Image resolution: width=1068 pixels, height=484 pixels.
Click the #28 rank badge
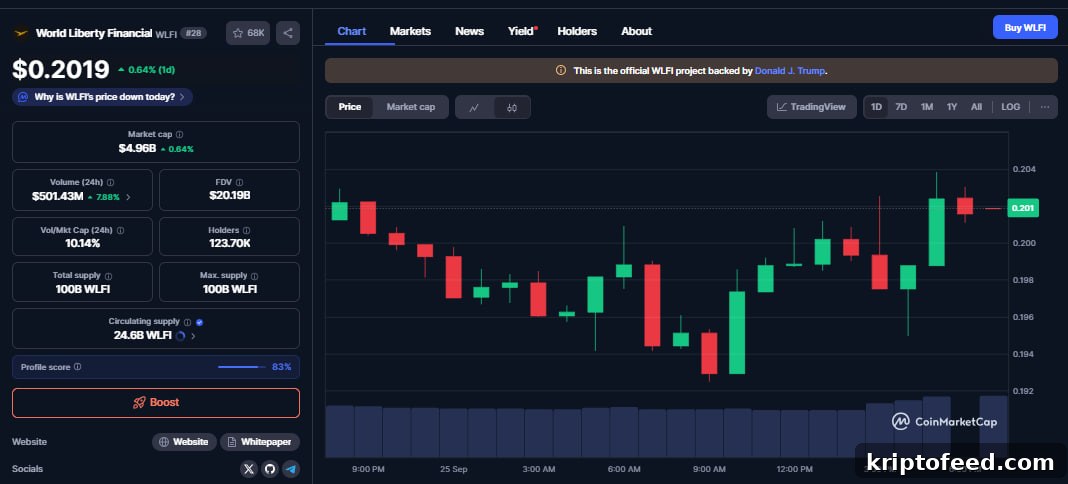pyautogui.click(x=193, y=33)
